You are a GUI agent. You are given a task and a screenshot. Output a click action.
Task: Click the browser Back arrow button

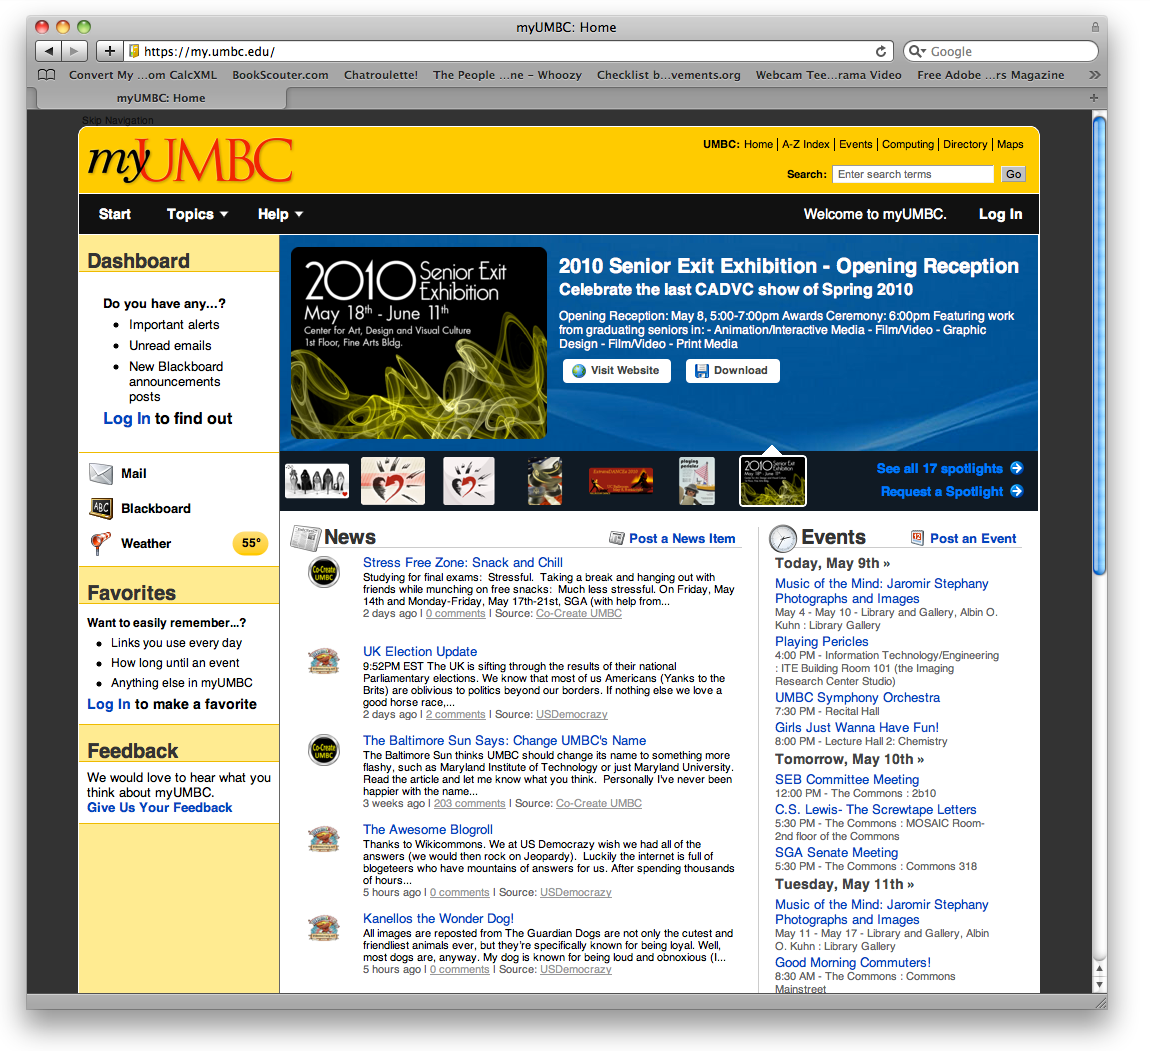click(48, 51)
